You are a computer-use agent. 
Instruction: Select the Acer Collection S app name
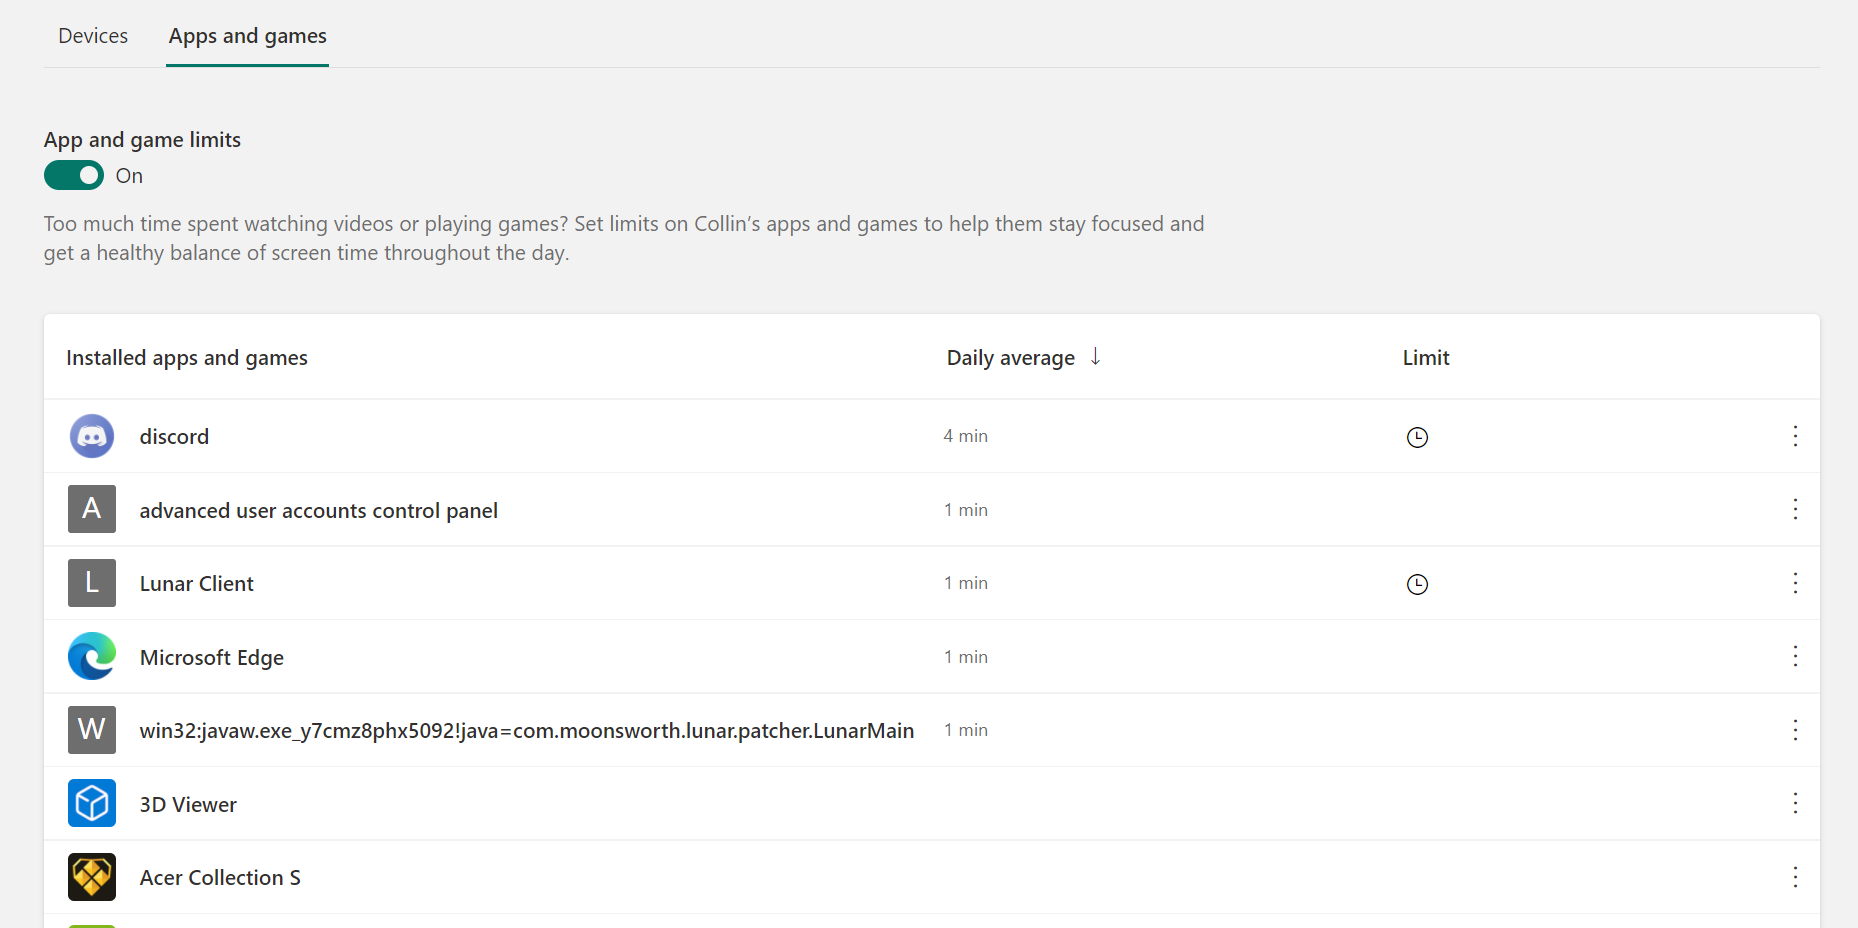click(220, 878)
